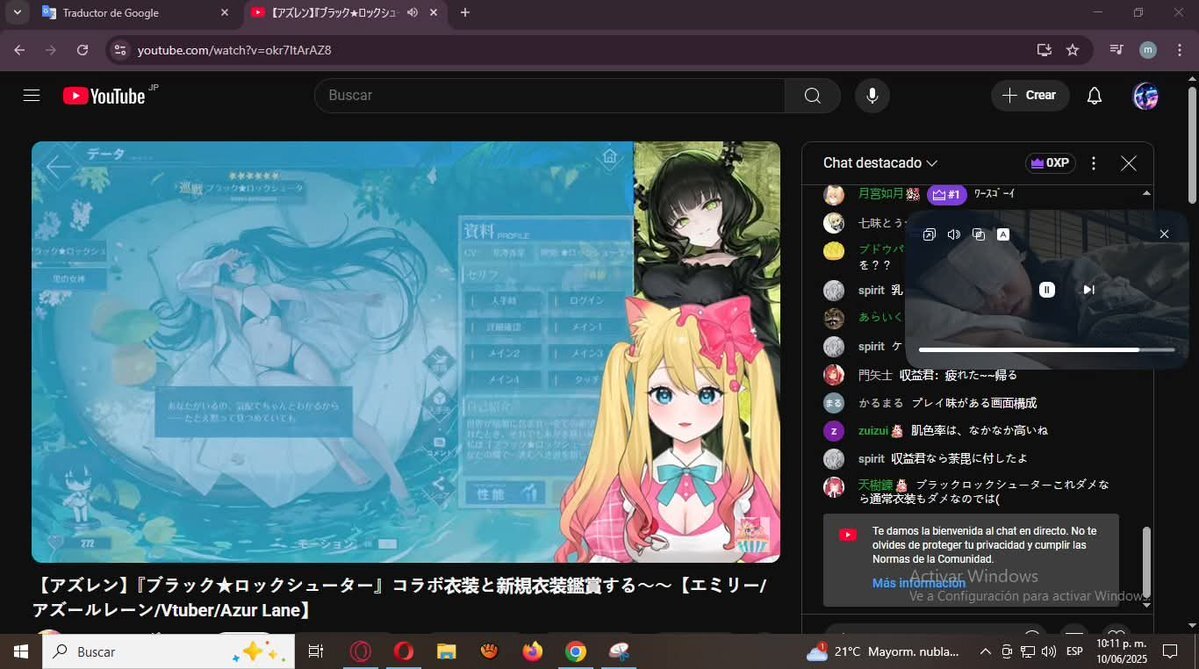Open the YouTube account avatar menu
Screen dimensions: 1199x669
coord(1145,96)
